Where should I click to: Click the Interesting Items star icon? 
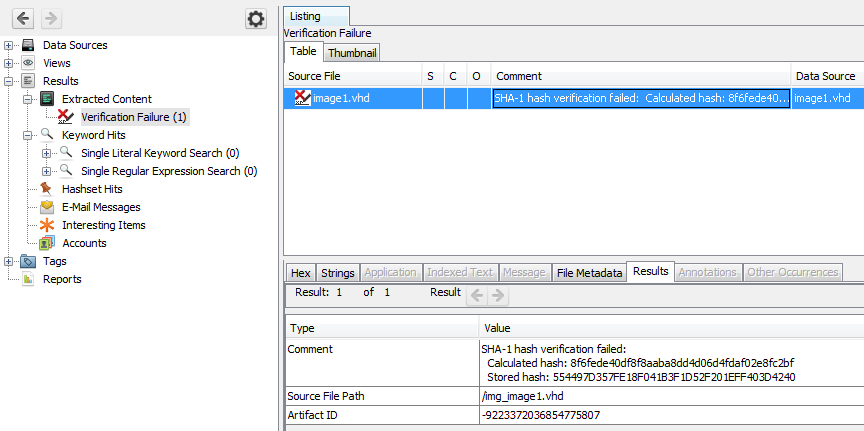pos(47,225)
